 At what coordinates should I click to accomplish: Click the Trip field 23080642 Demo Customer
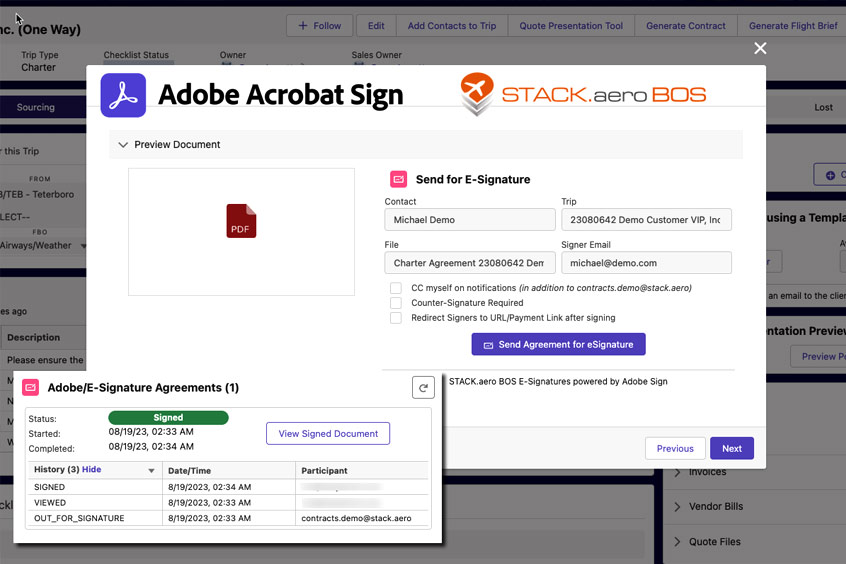(646, 220)
